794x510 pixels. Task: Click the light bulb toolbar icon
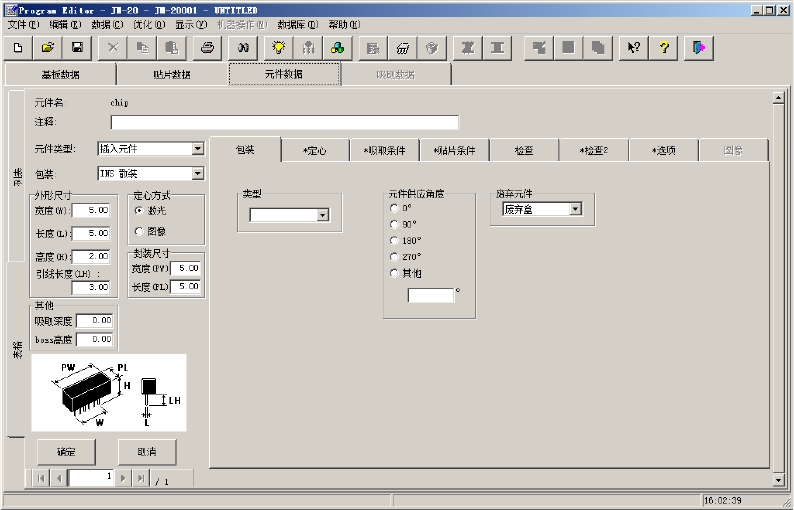click(279, 47)
